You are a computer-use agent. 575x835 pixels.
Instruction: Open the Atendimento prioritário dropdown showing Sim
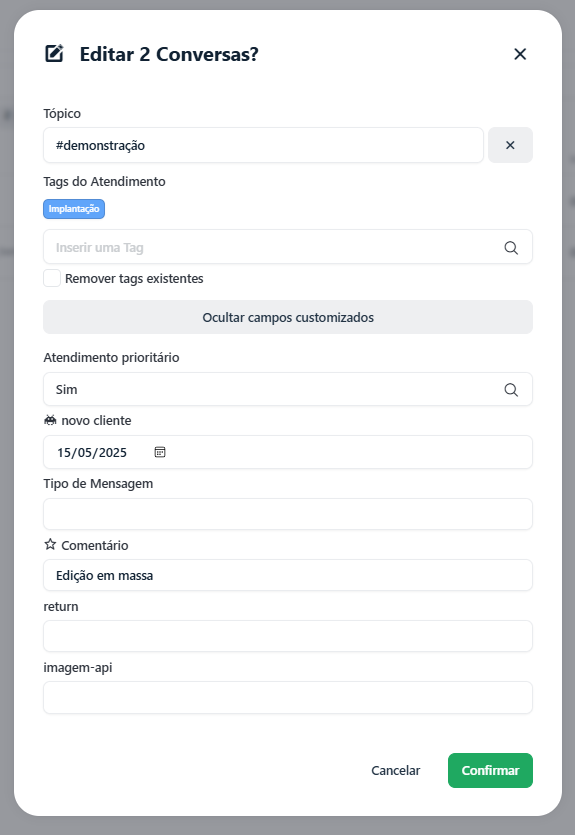[x=288, y=389]
